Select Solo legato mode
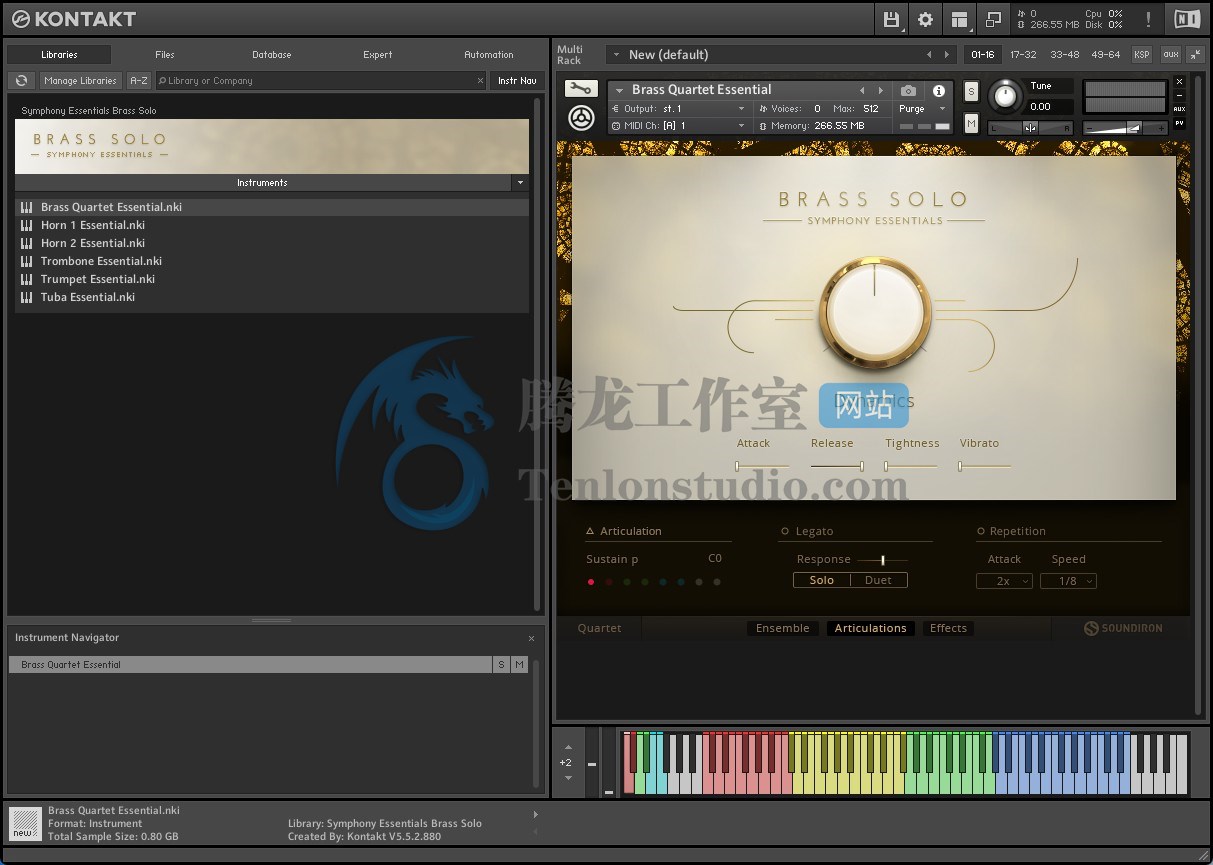 click(822, 580)
